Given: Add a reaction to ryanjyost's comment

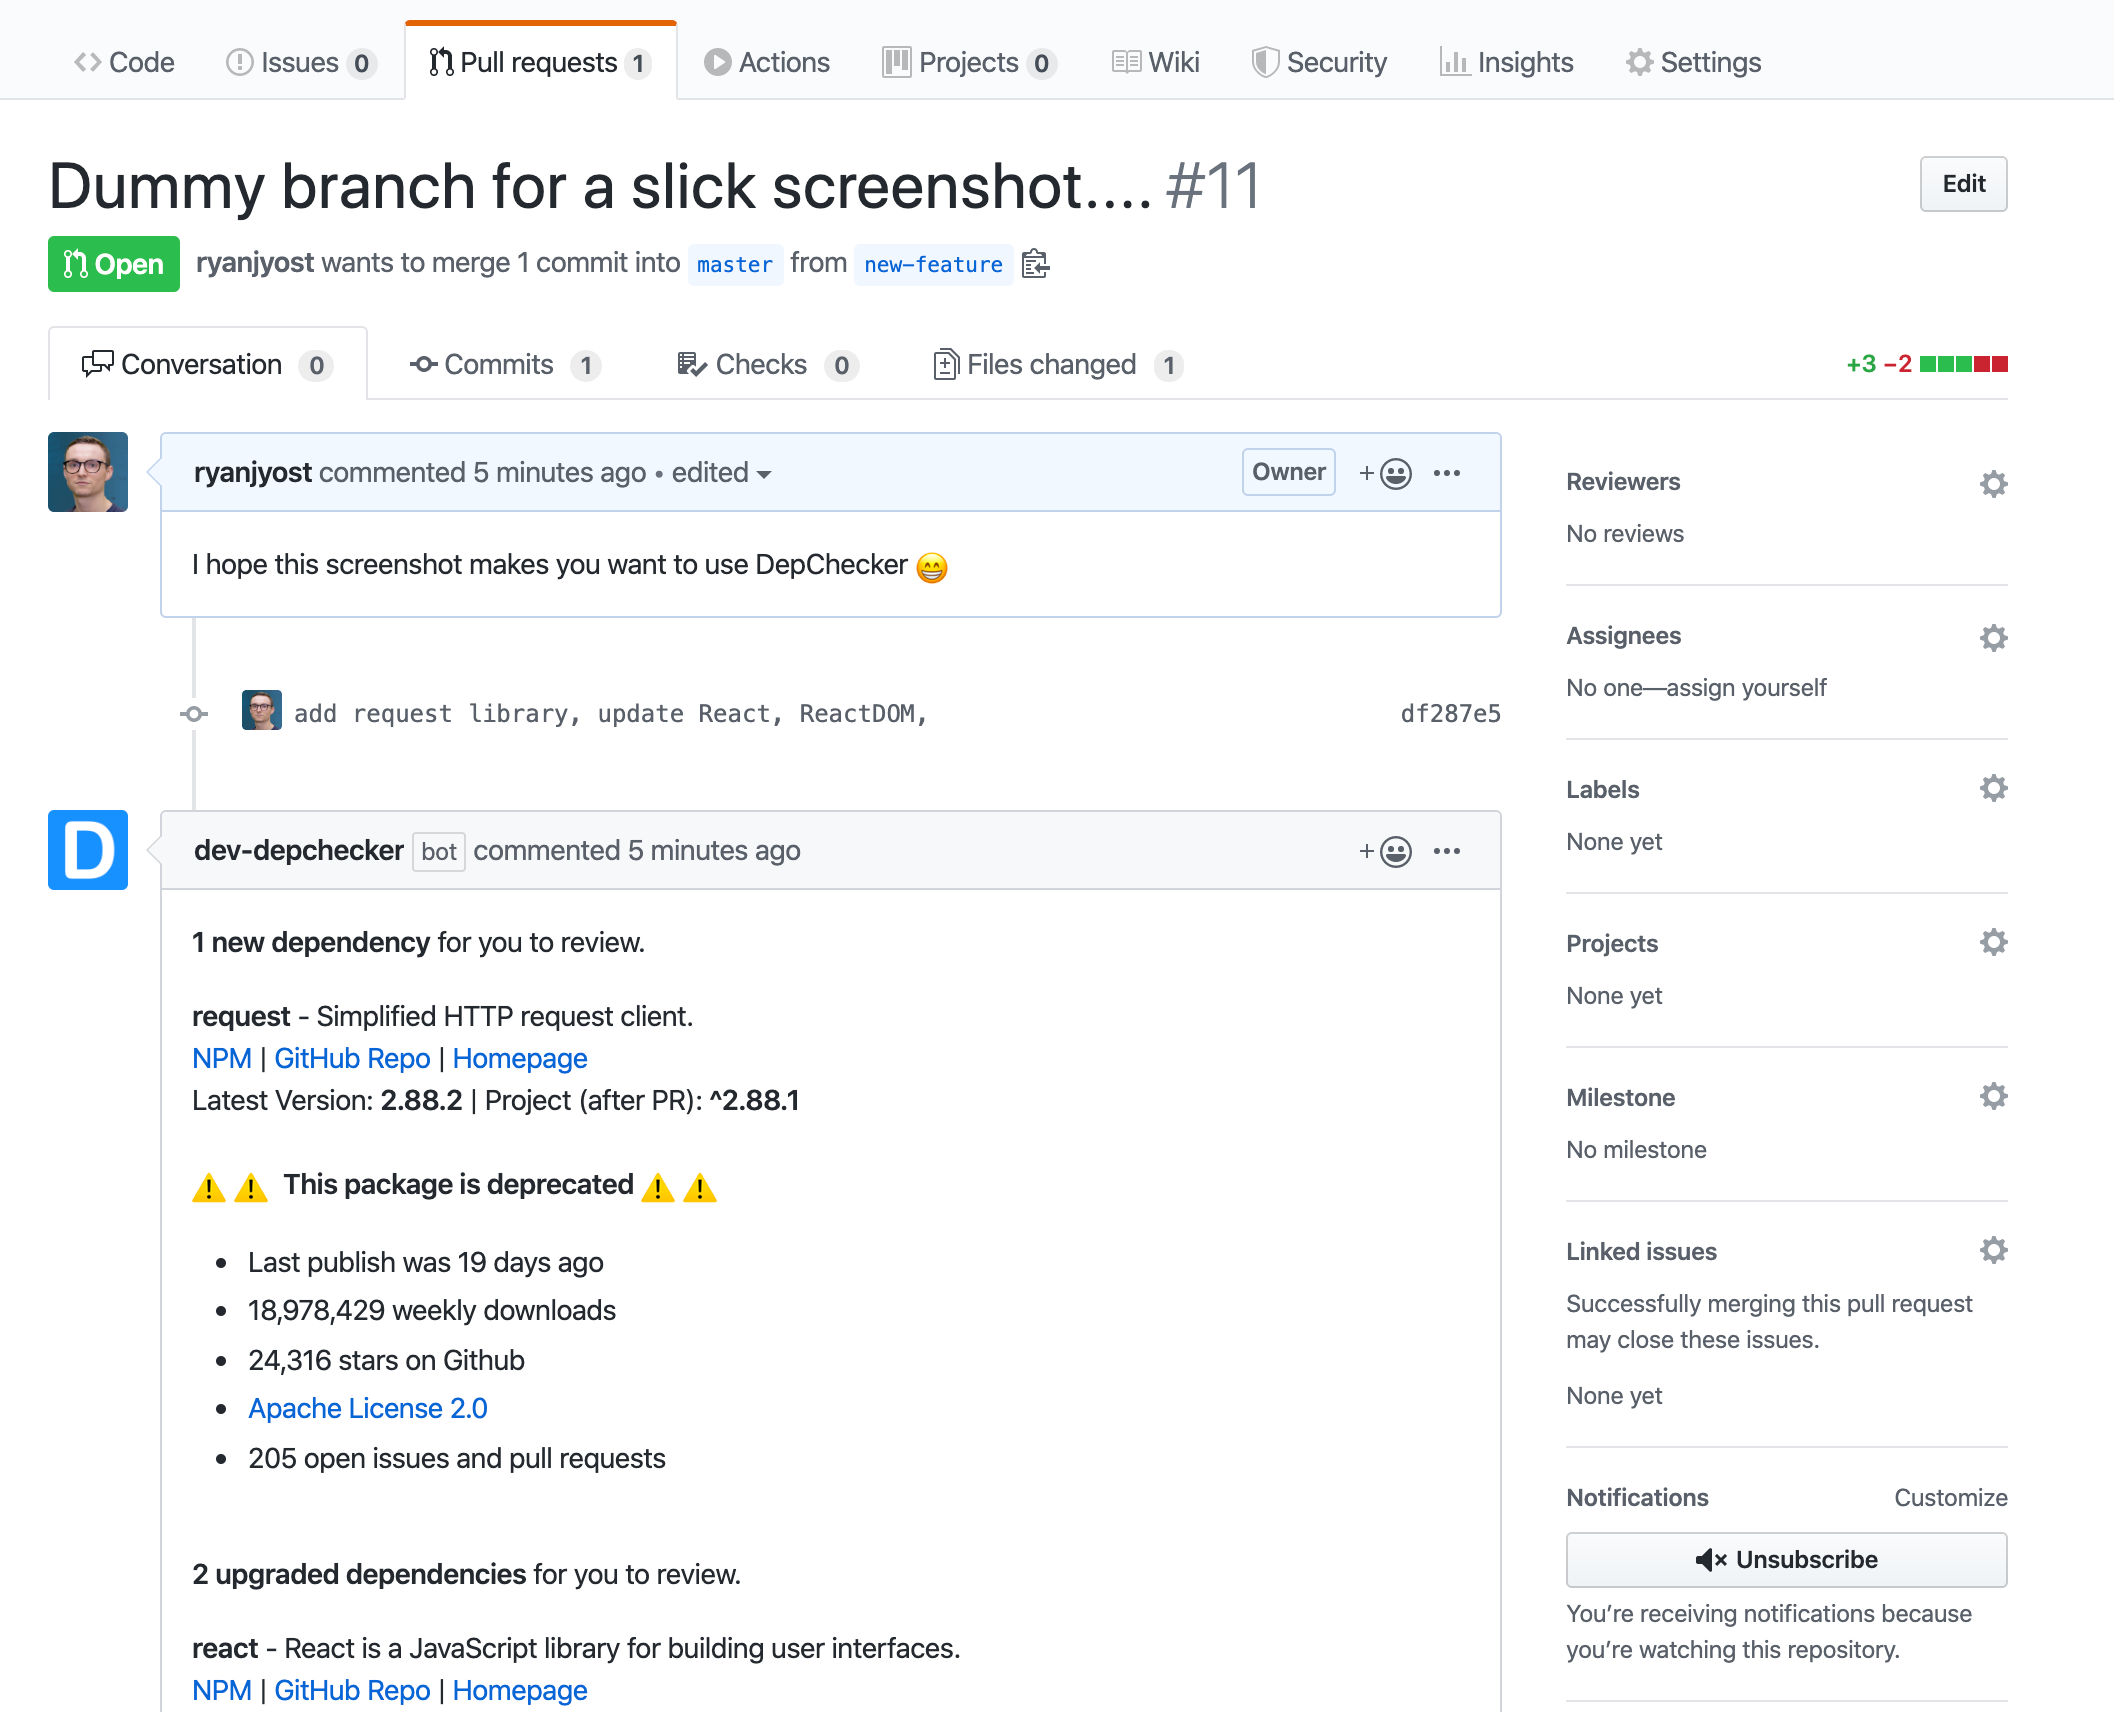Looking at the screenshot, I should (1385, 473).
